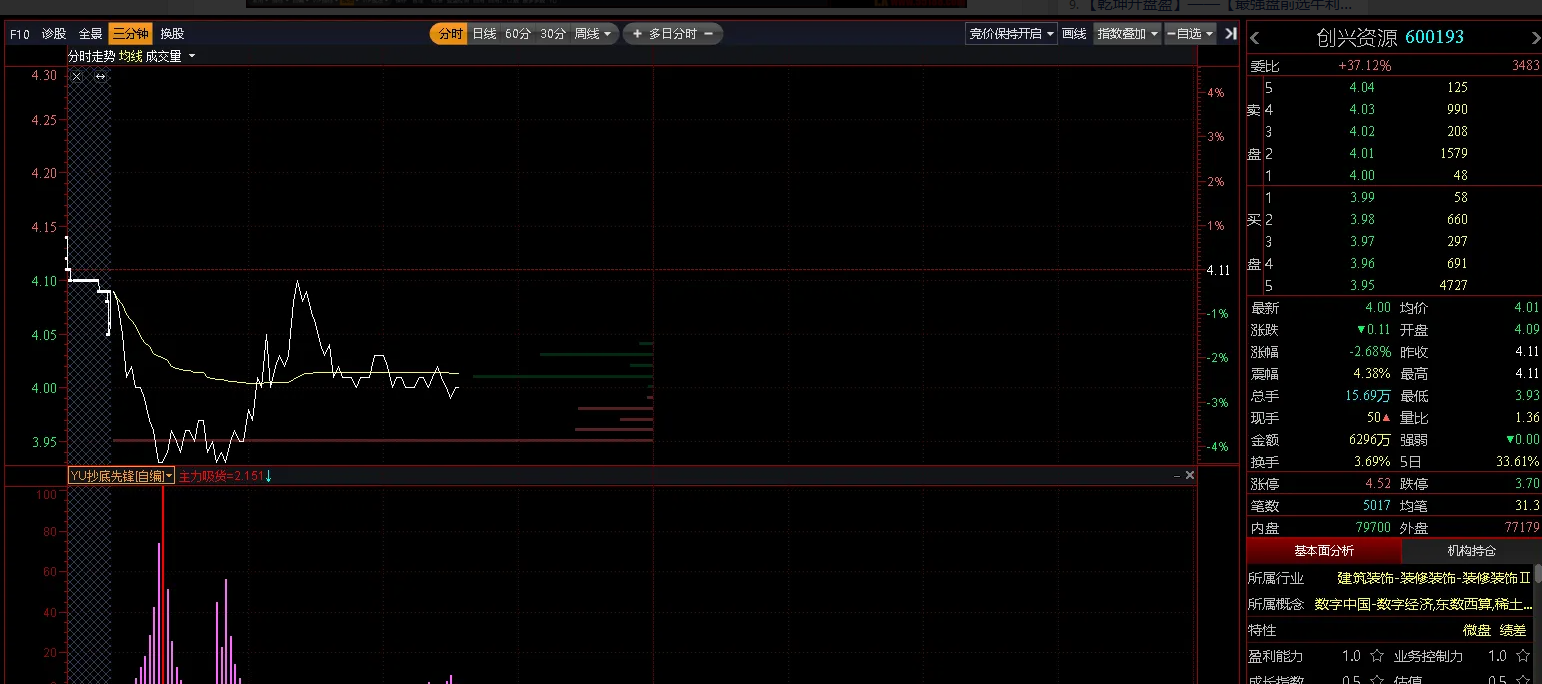Switch to the 日线 chart tab
The image size is (1542, 684).
click(484, 34)
